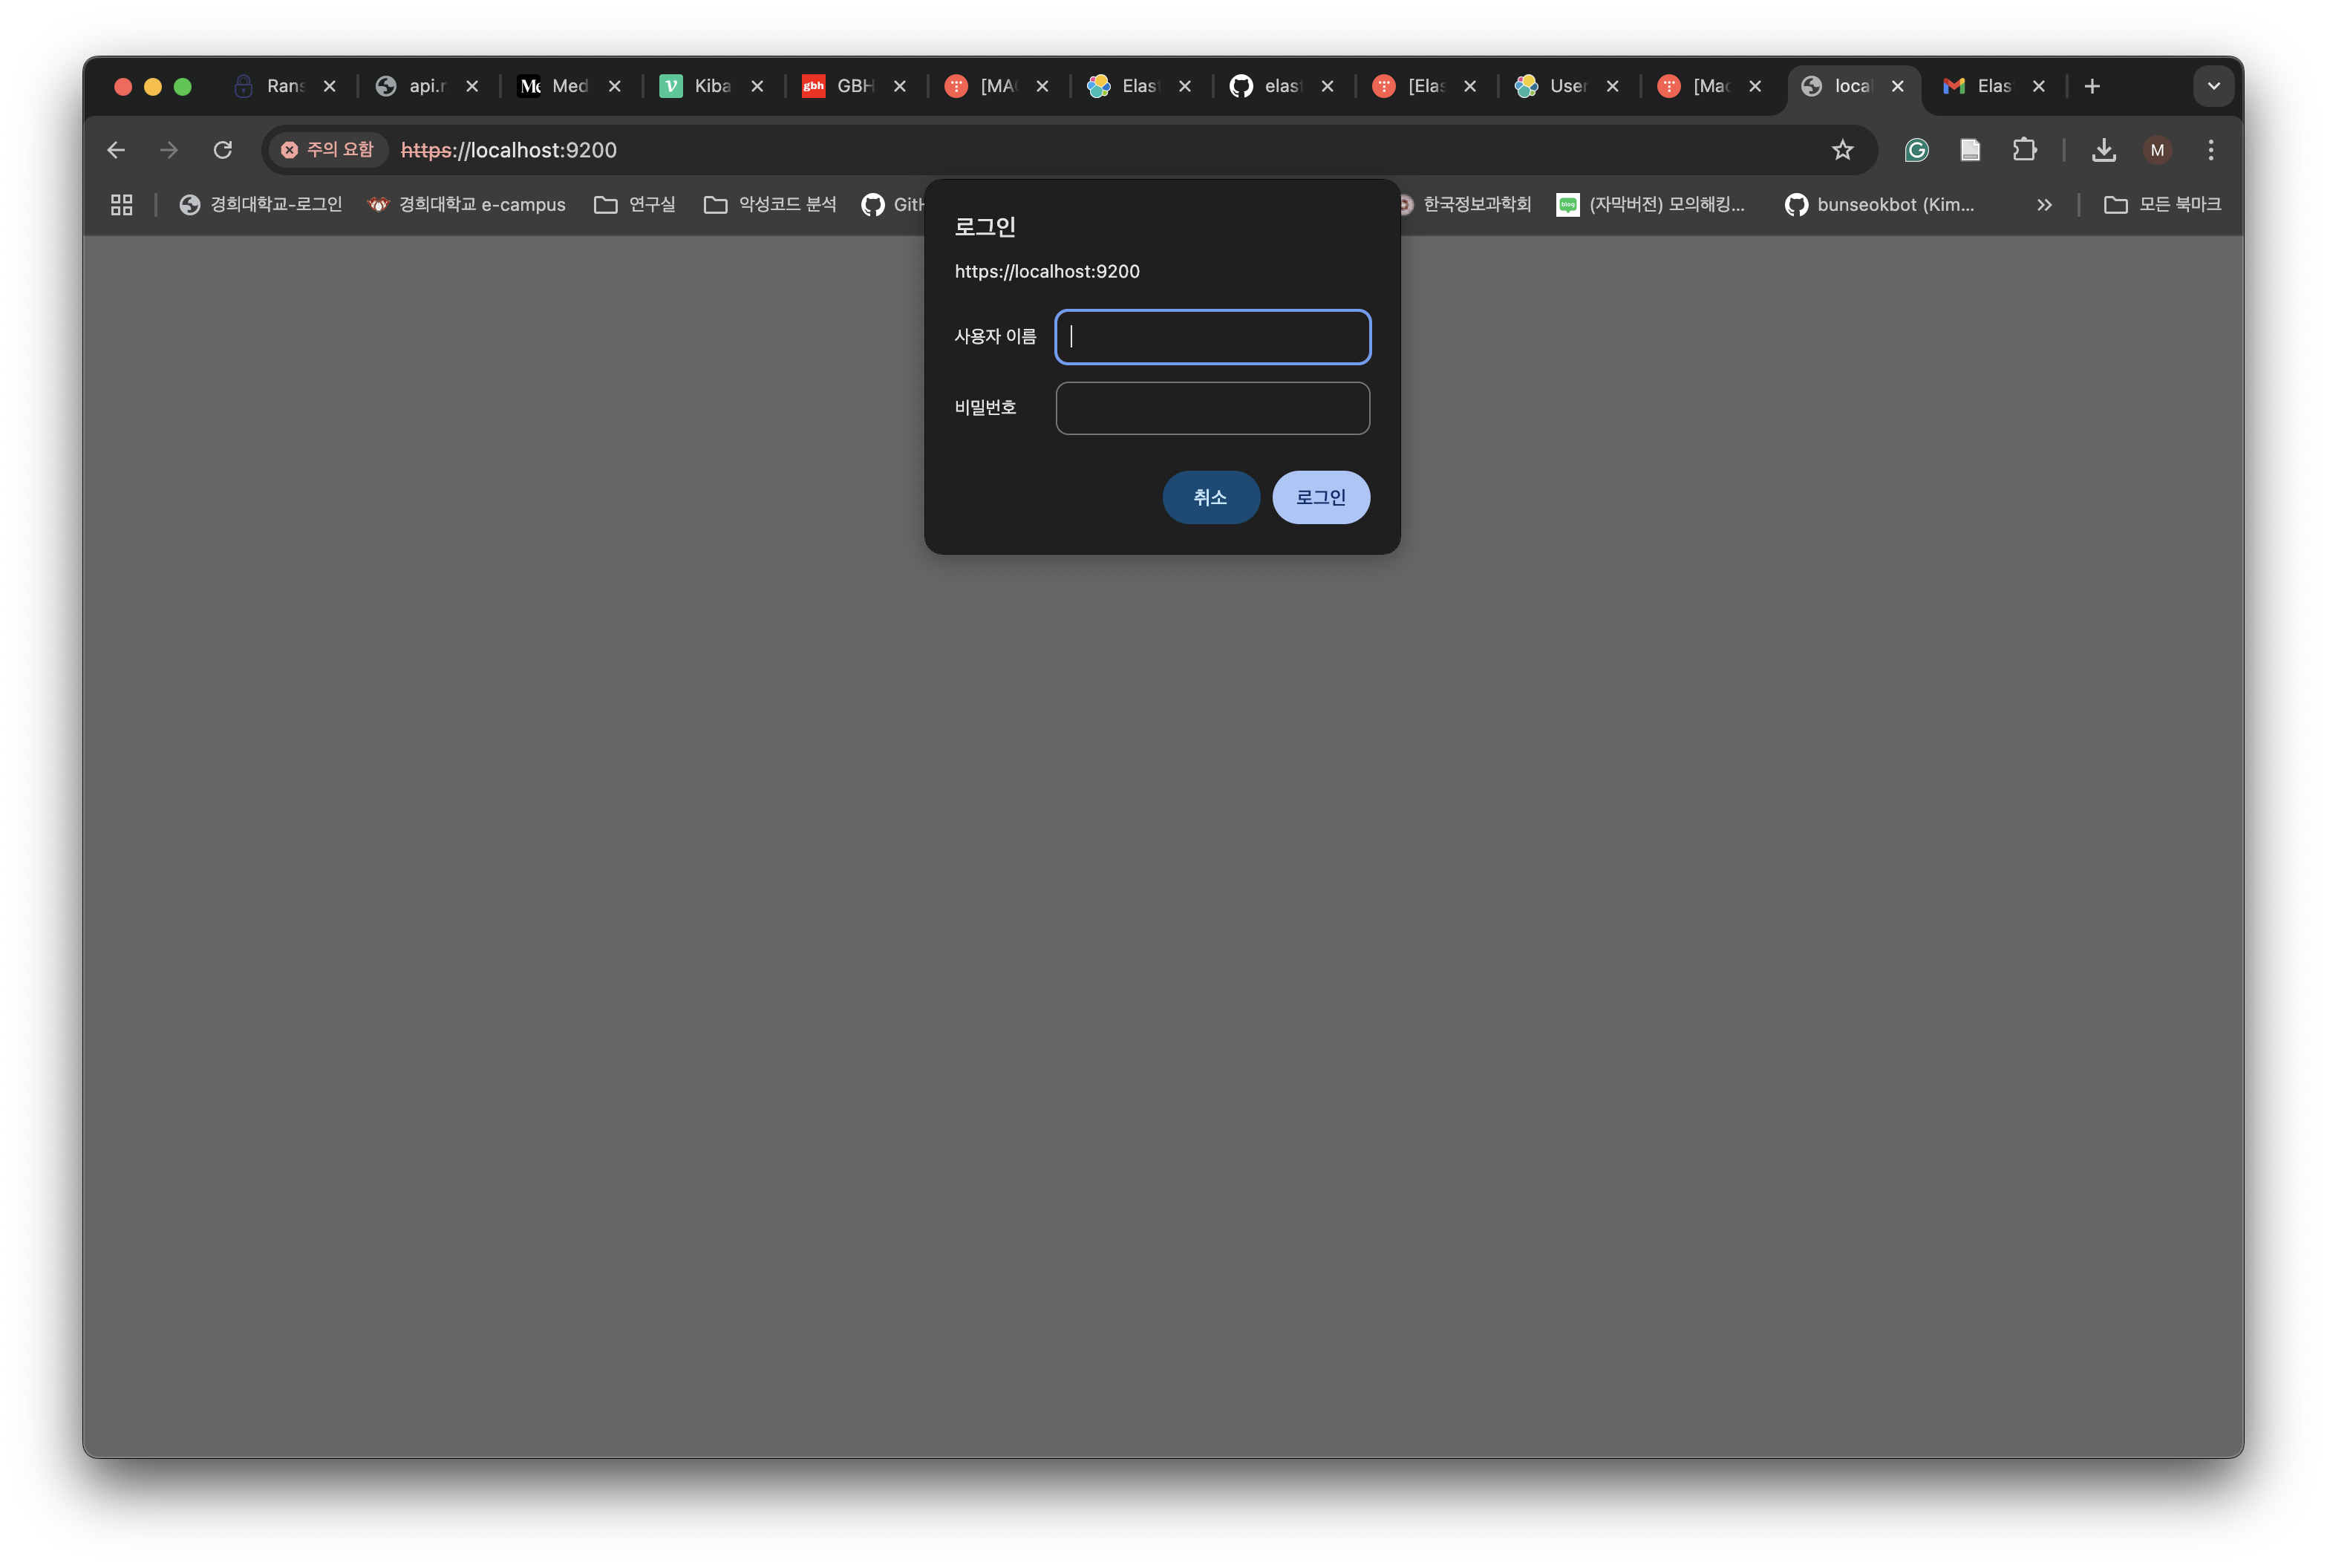Expand the tab search dropdown arrow
Image resolution: width=2327 pixels, height=1568 pixels.
[x=2213, y=86]
